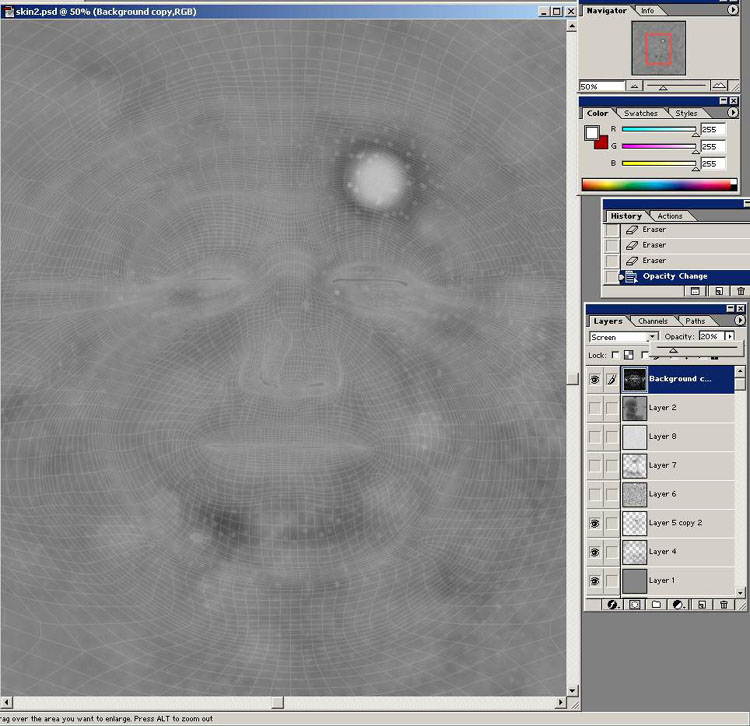
Task: Show Layer 2 via visibility box
Action: pyautogui.click(x=594, y=408)
